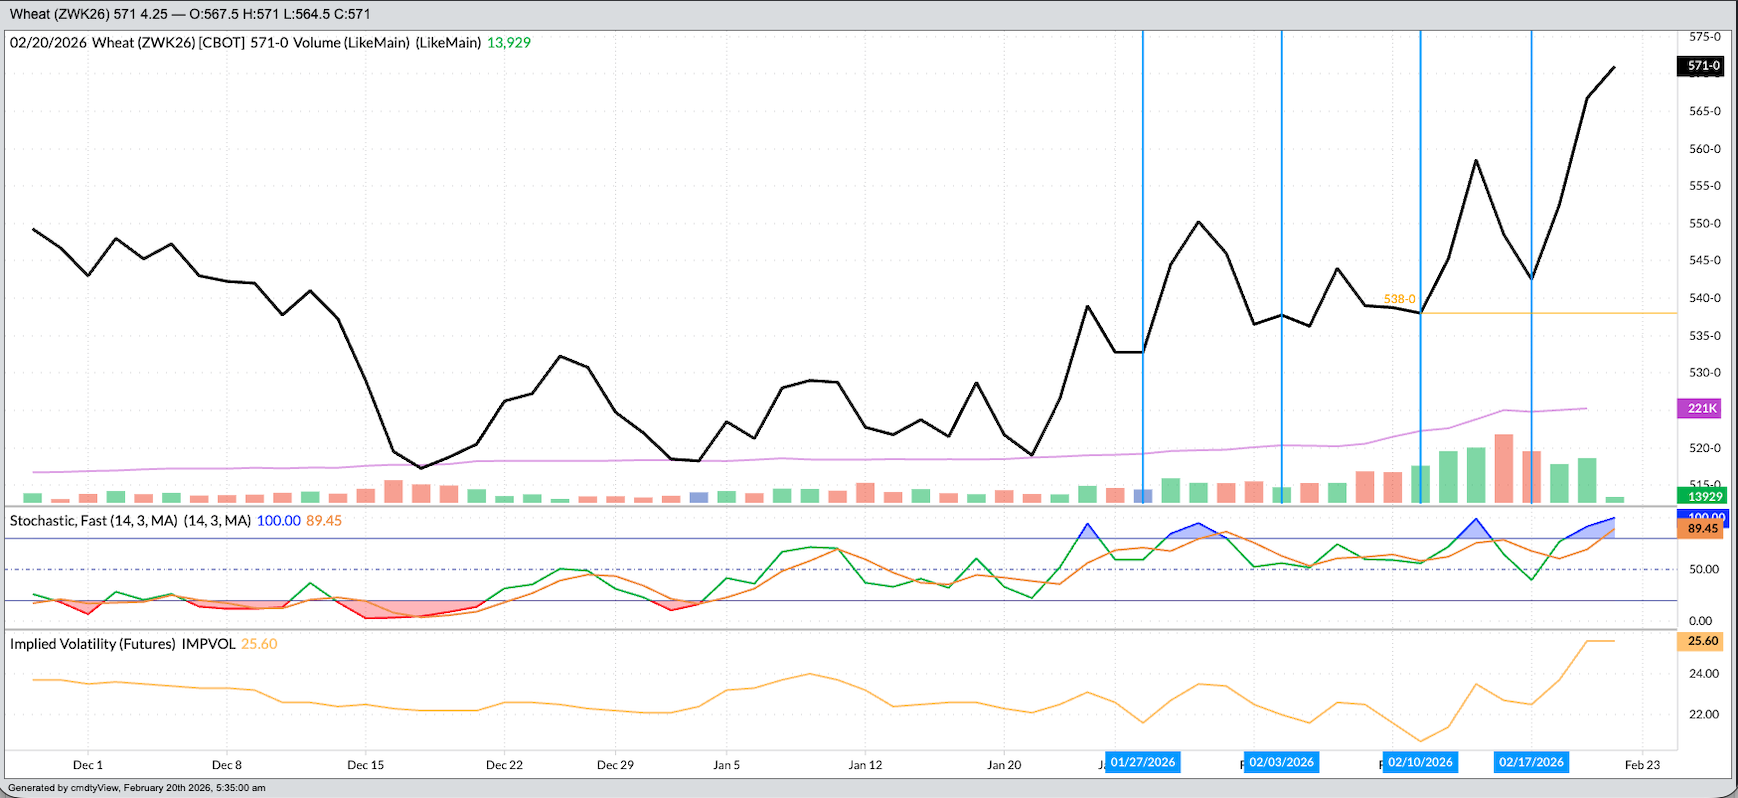Click the black 571-0 last price tag
The width and height of the screenshot is (1738, 798).
click(x=1703, y=66)
